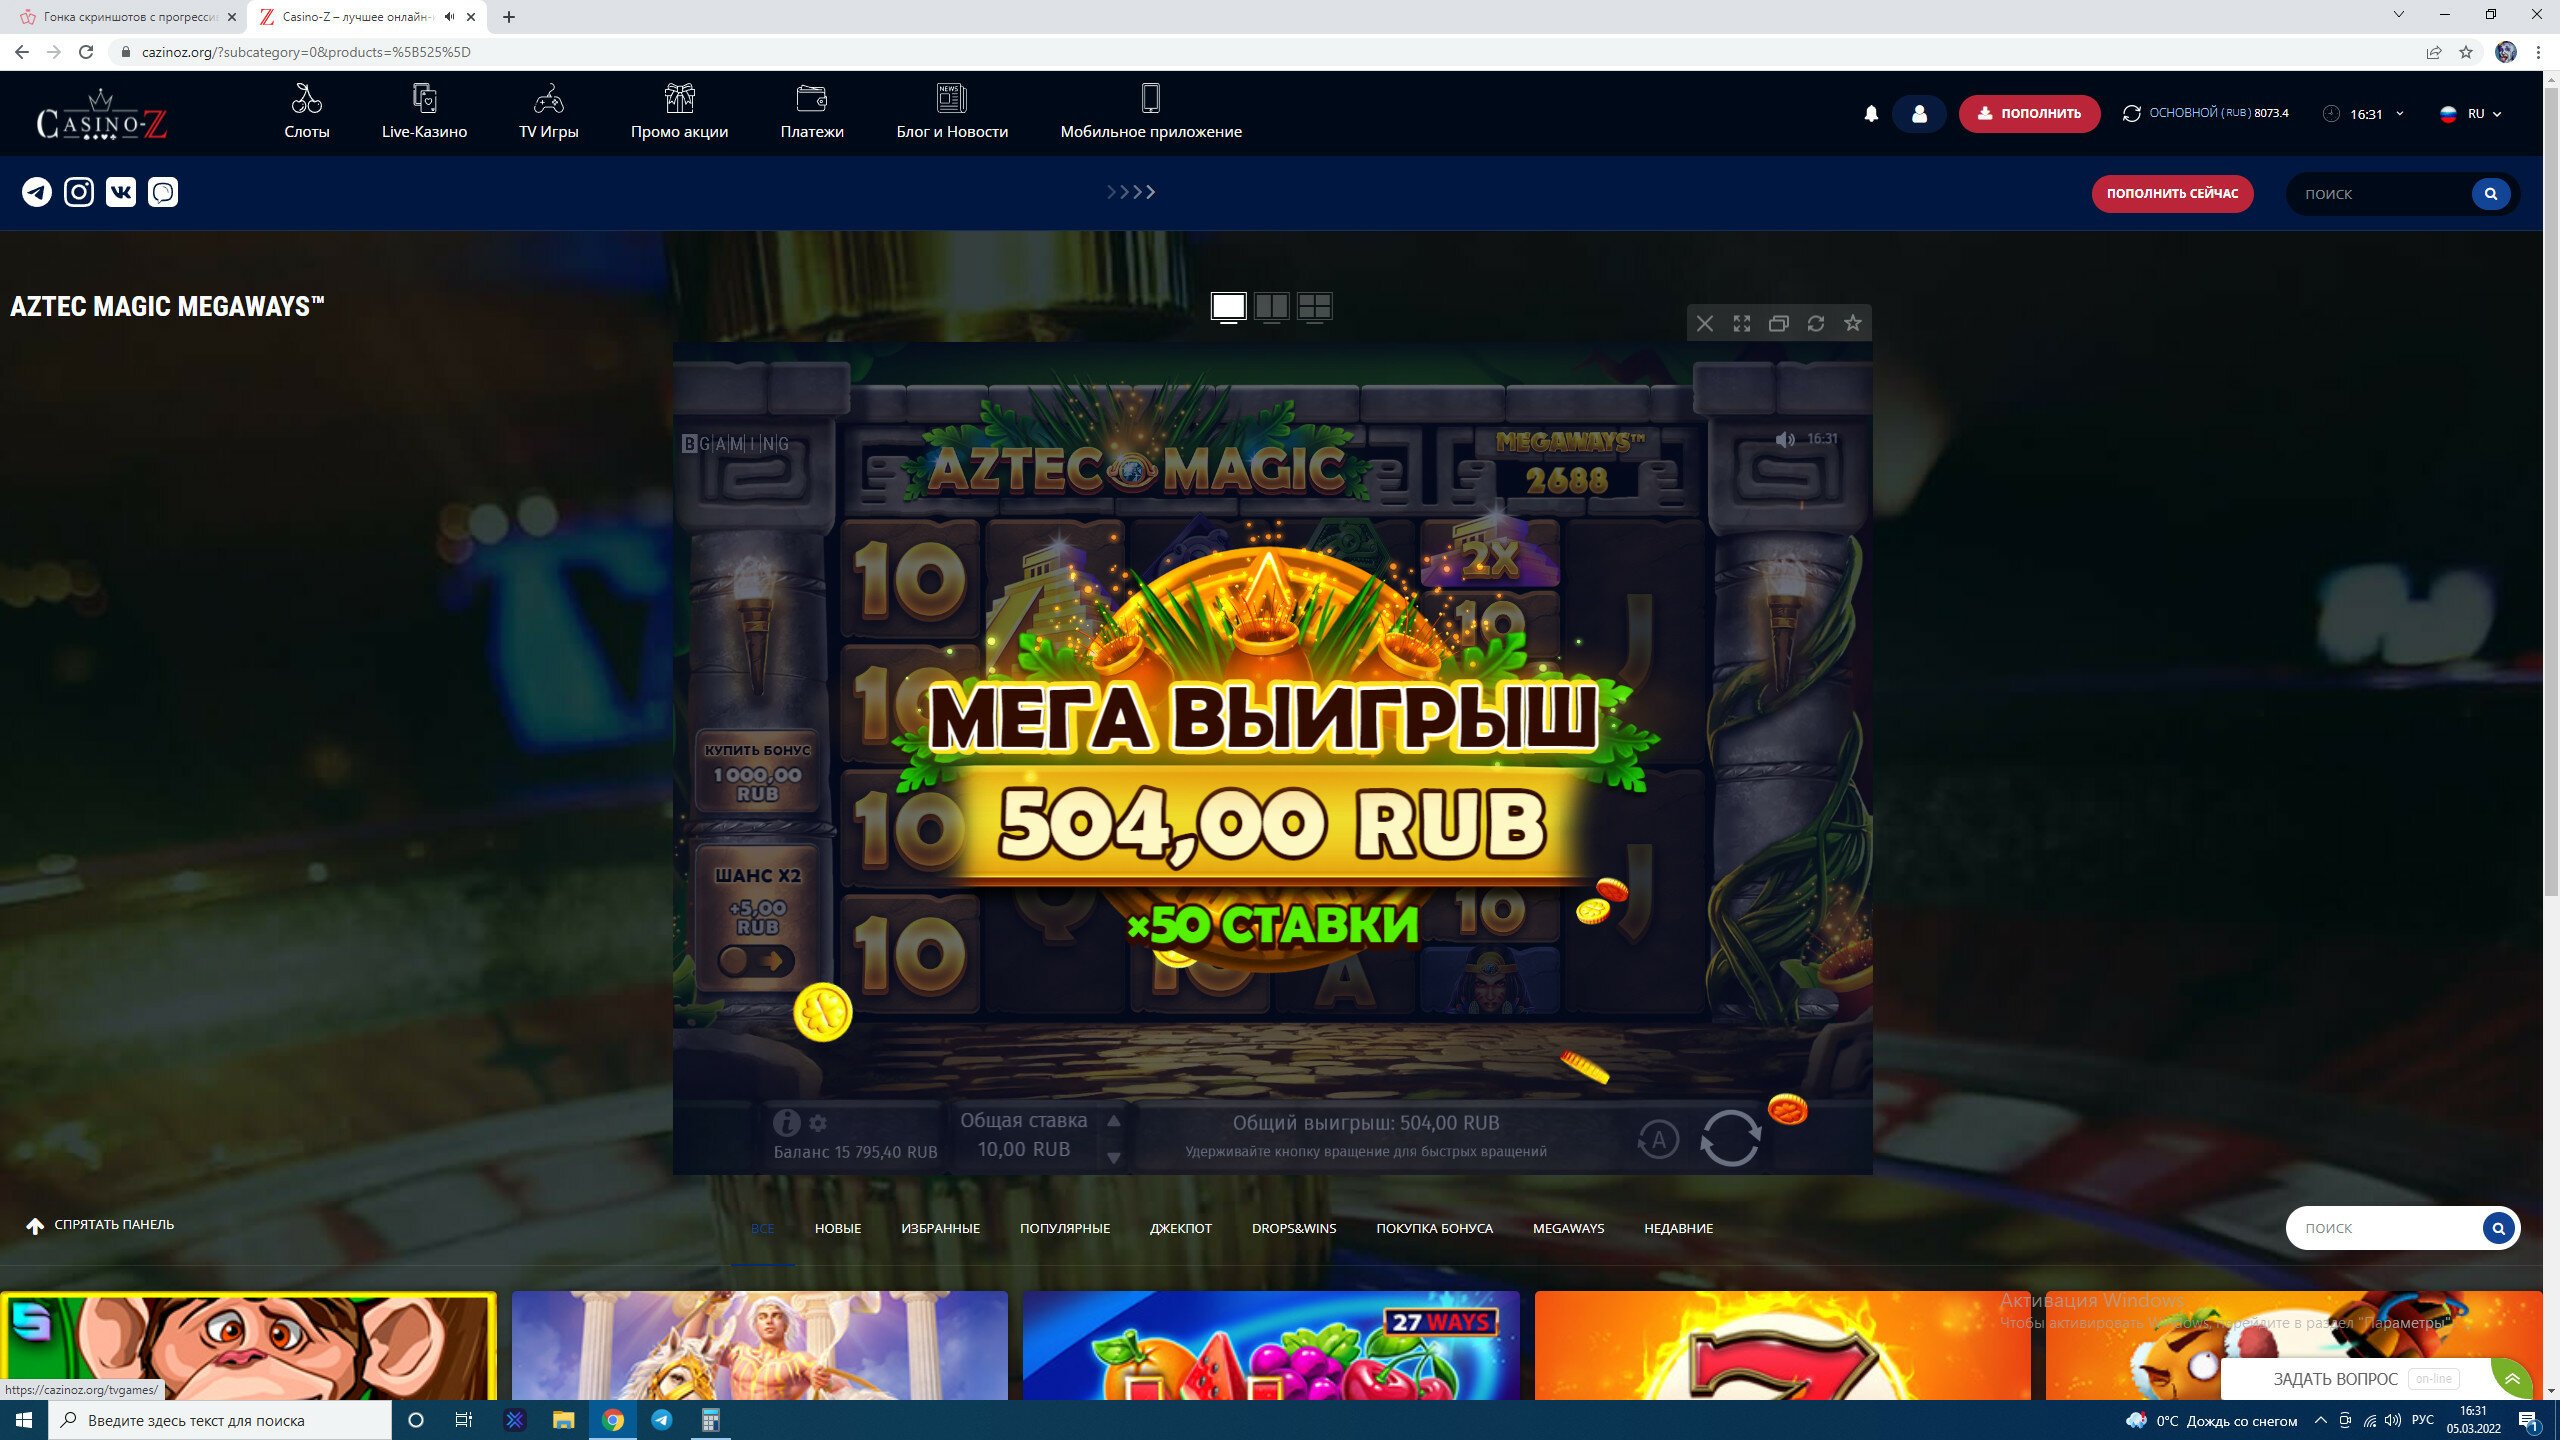
Task: Switch to the two-window game layout
Action: (x=1272, y=307)
